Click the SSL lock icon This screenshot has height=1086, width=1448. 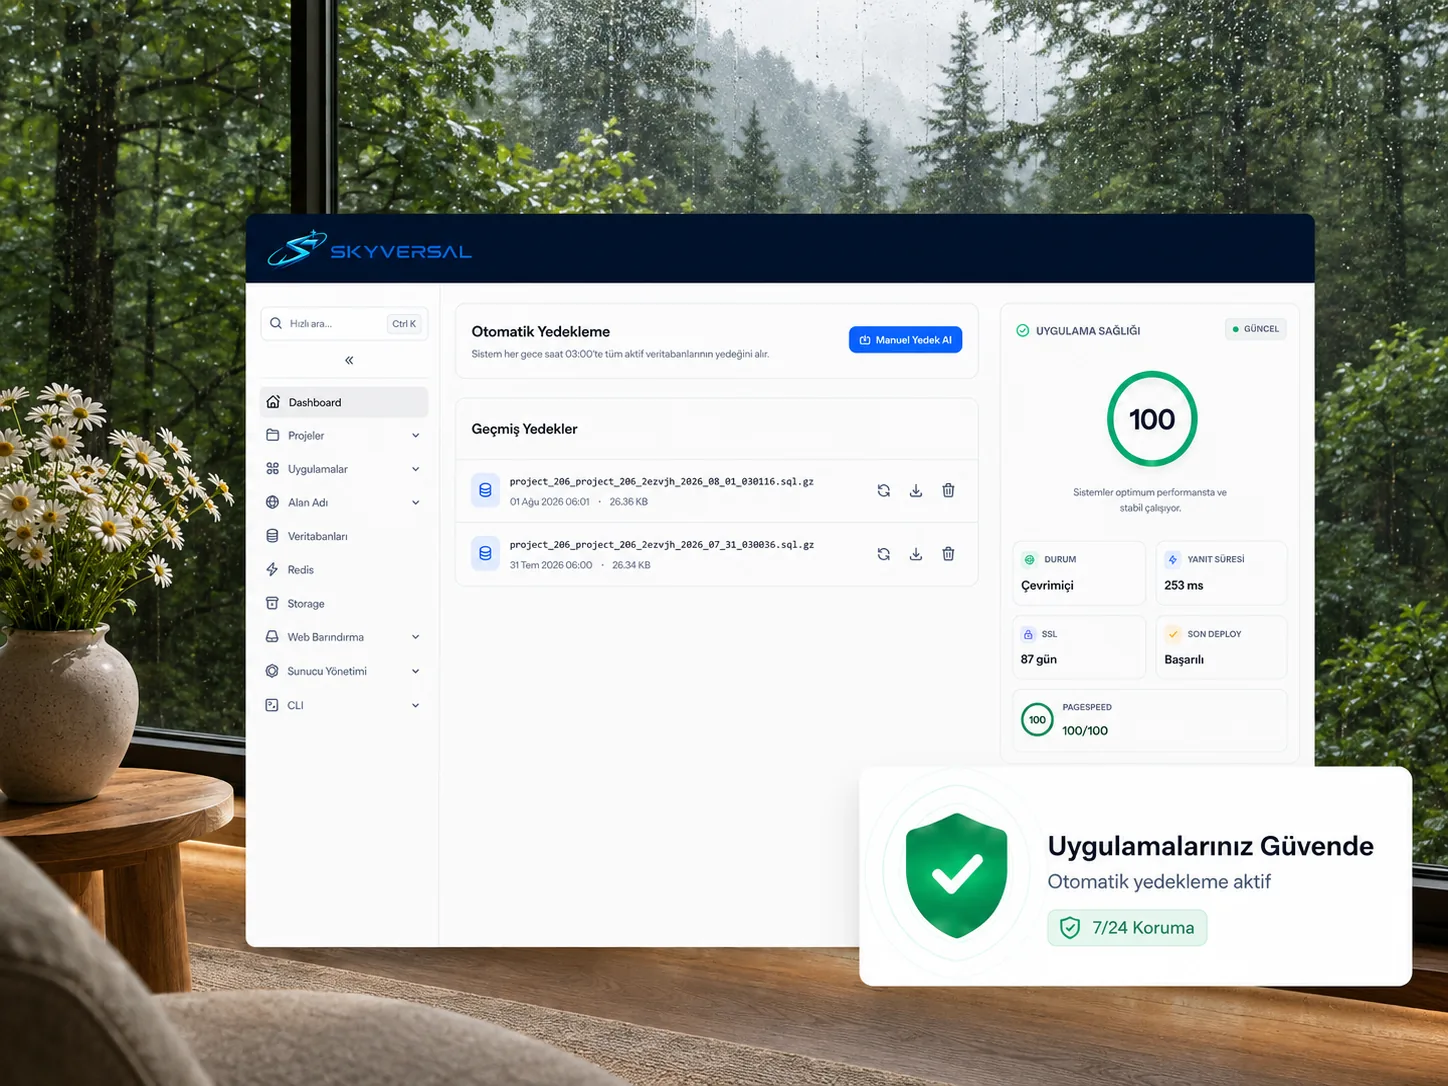[x=1028, y=634]
